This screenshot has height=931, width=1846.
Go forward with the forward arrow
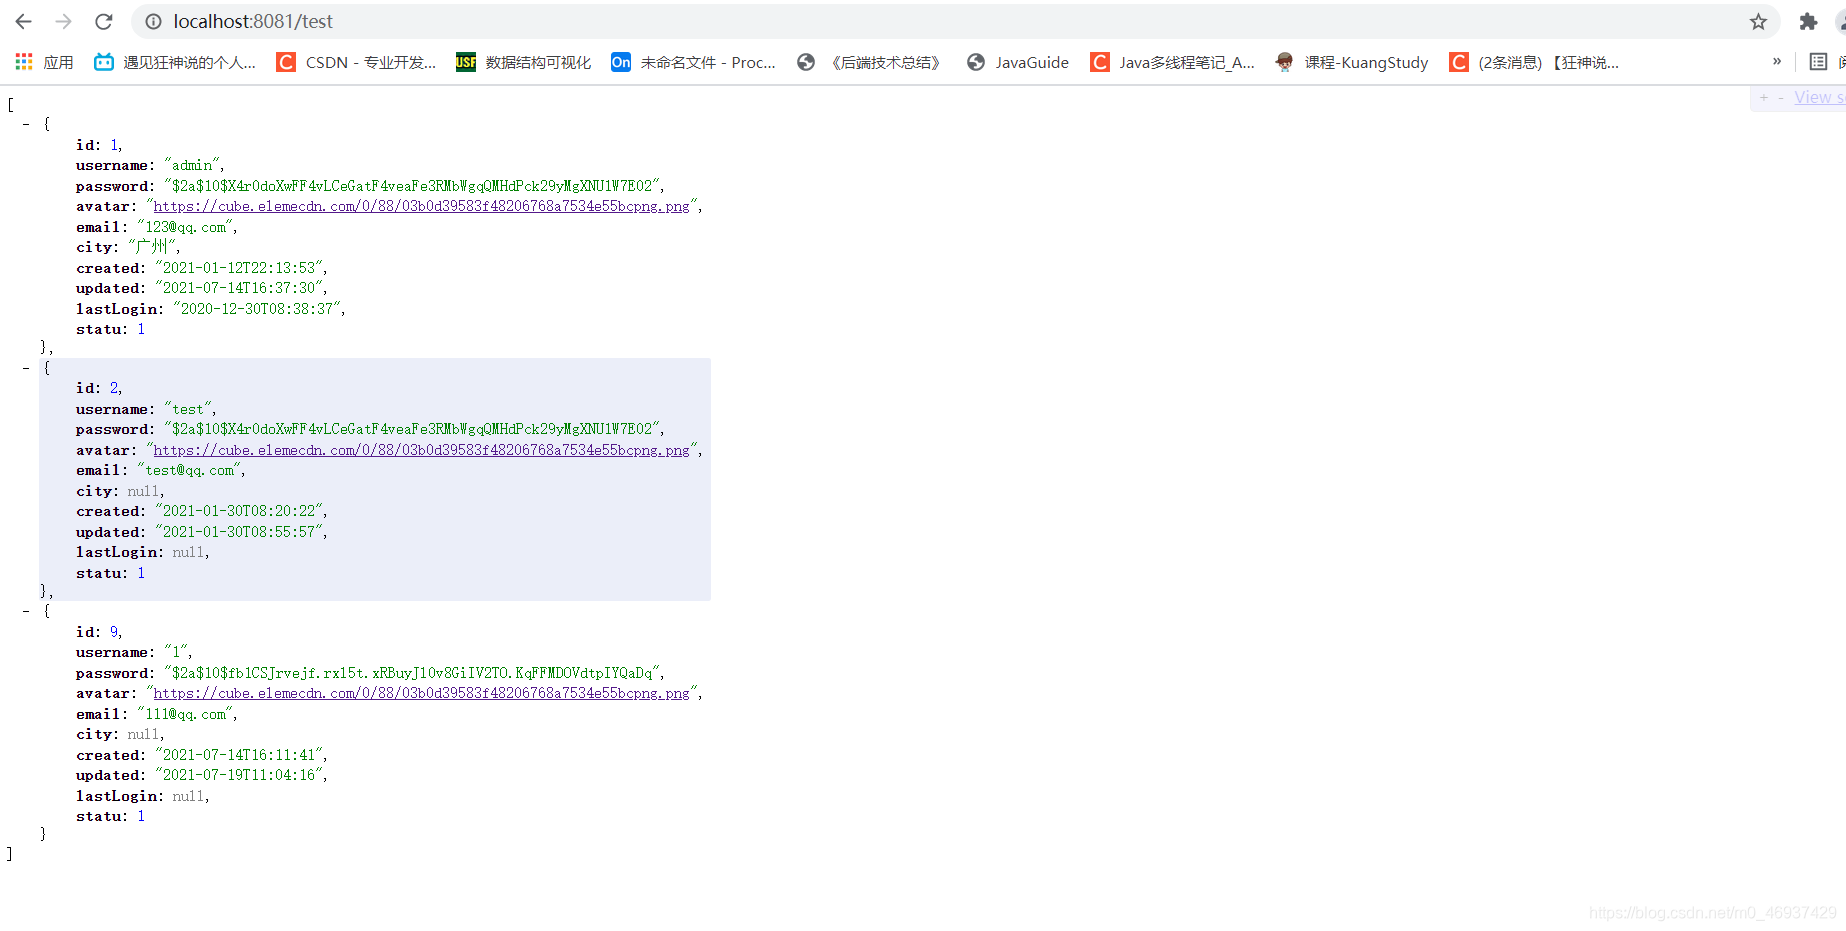click(64, 21)
